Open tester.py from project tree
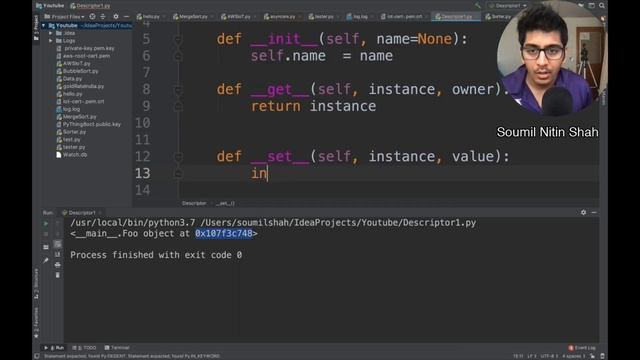Screen dimensions: 640x360 [x=71, y=147]
